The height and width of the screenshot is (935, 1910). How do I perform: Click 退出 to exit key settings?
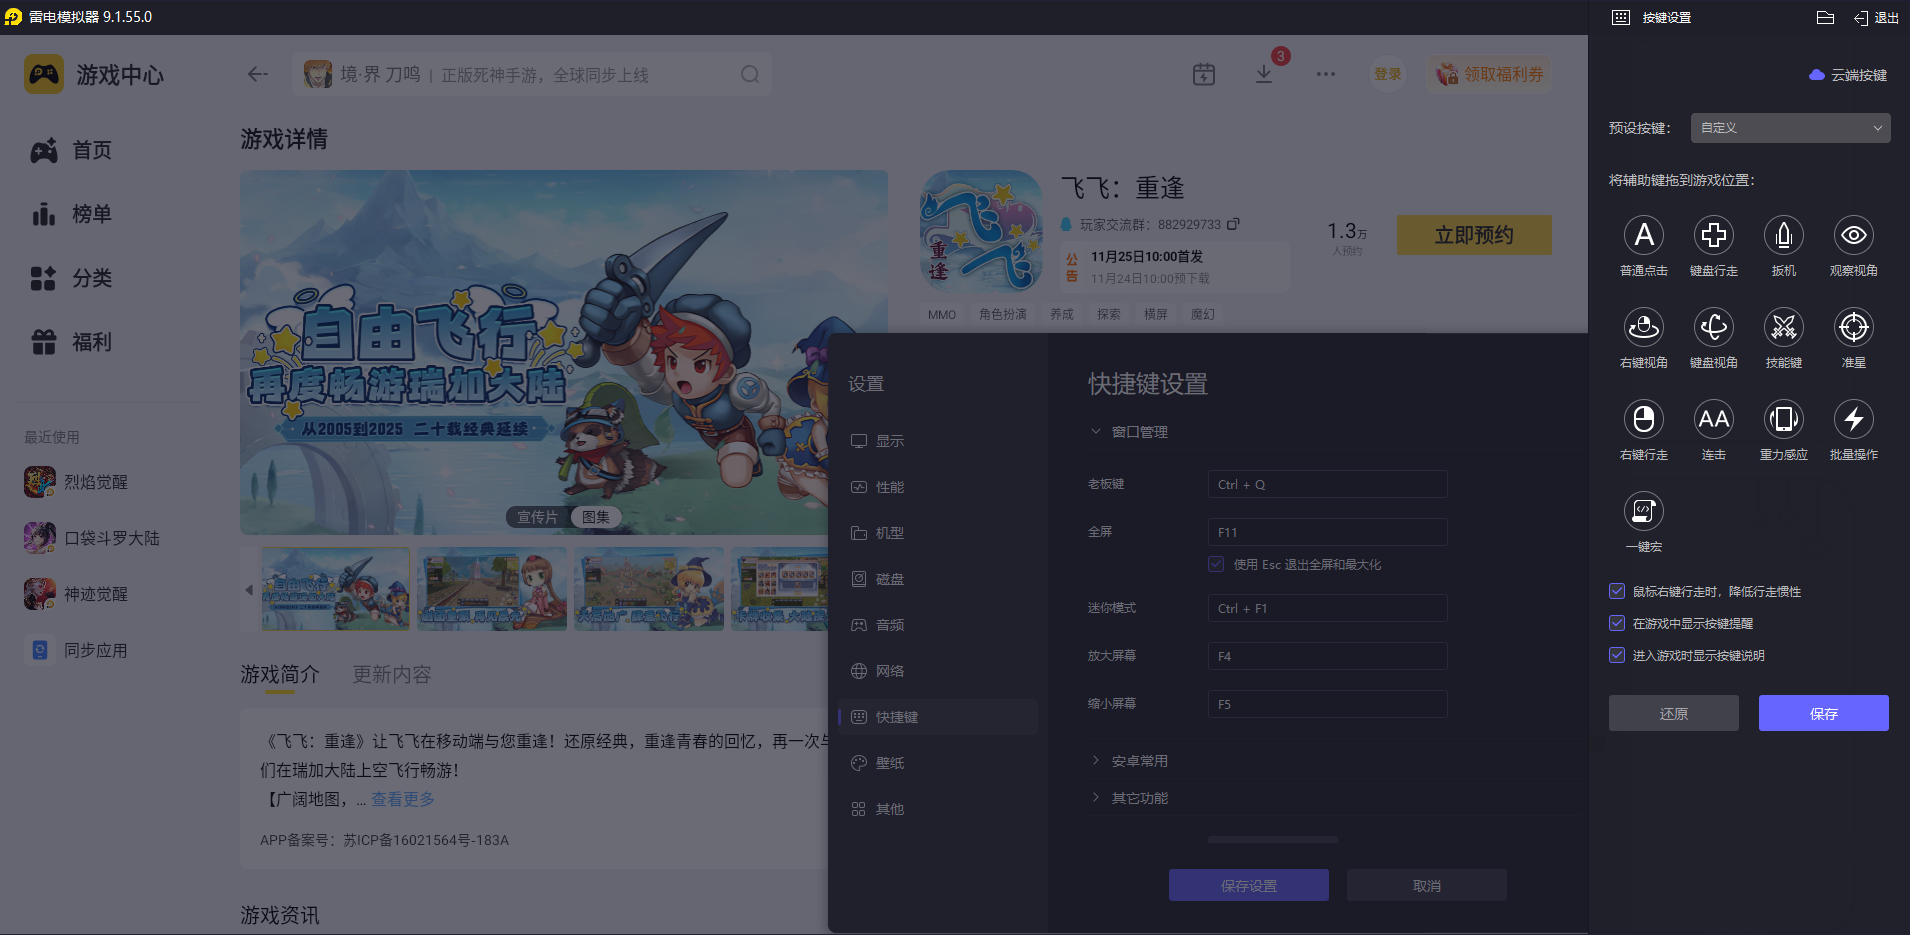coord(1876,17)
